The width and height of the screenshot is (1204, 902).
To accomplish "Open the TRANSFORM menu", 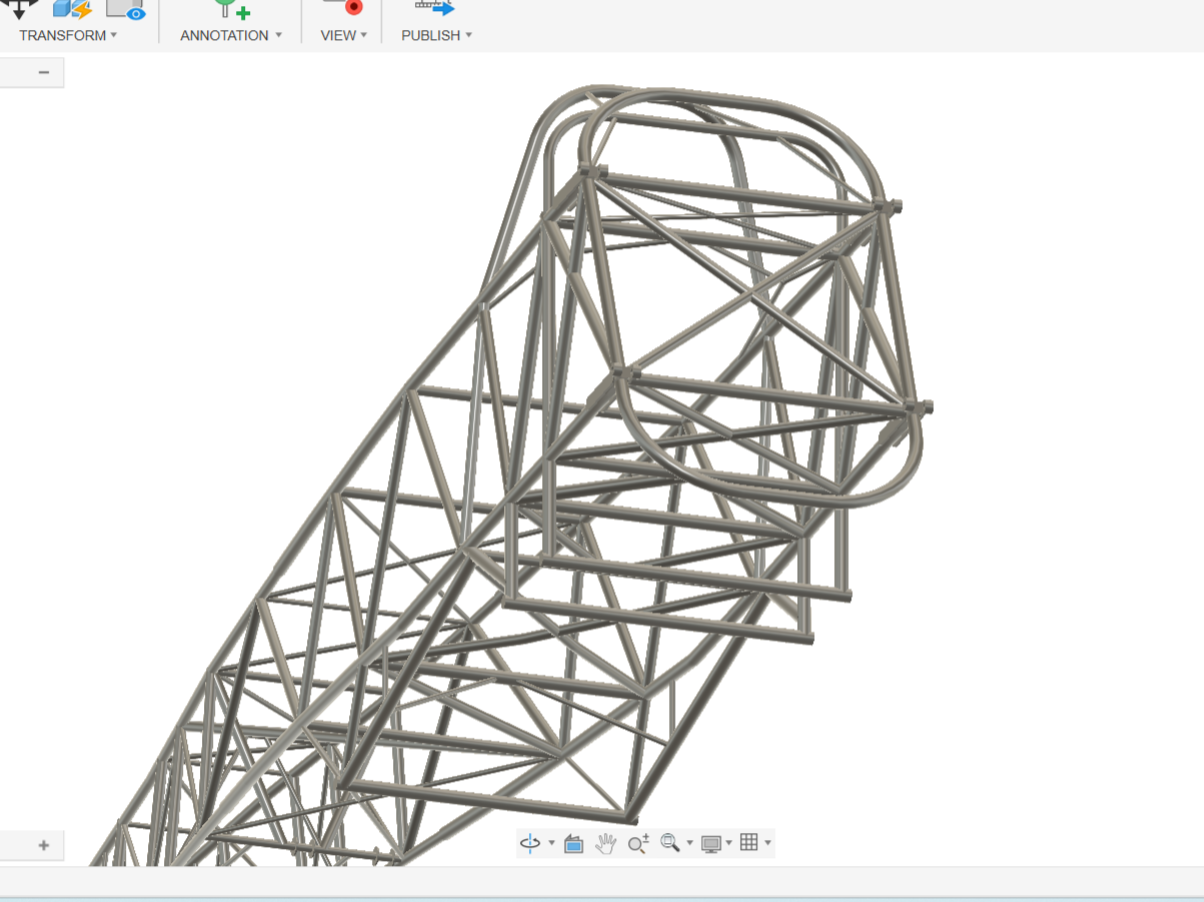I will coord(68,35).
